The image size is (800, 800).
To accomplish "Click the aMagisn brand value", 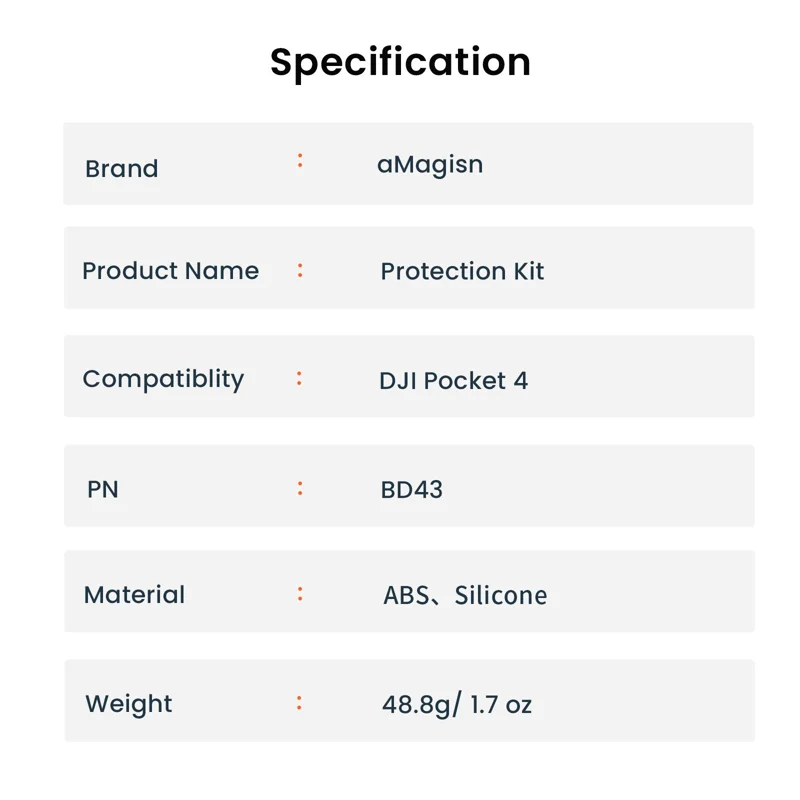I will click(x=430, y=166).
